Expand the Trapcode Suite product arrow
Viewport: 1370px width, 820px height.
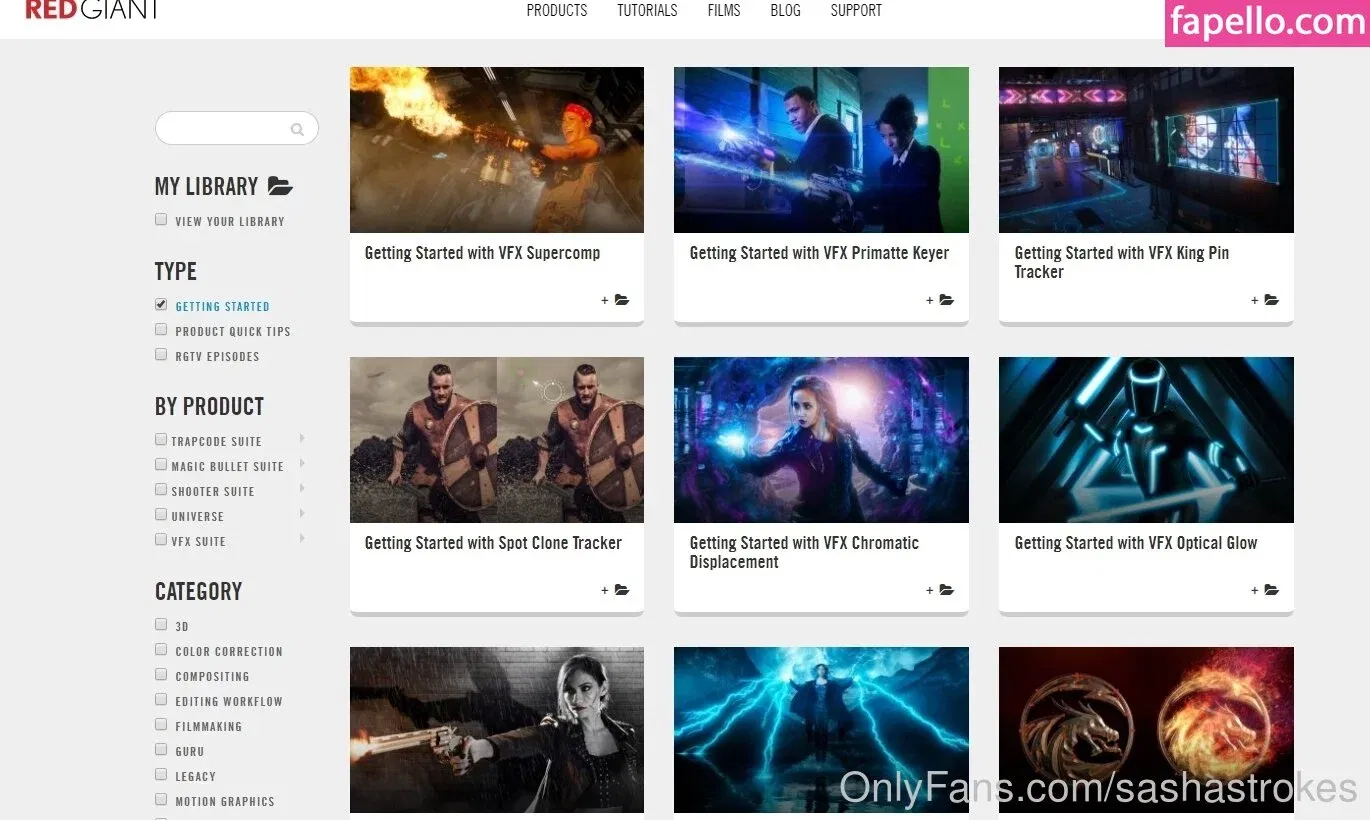pyautogui.click(x=302, y=439)
